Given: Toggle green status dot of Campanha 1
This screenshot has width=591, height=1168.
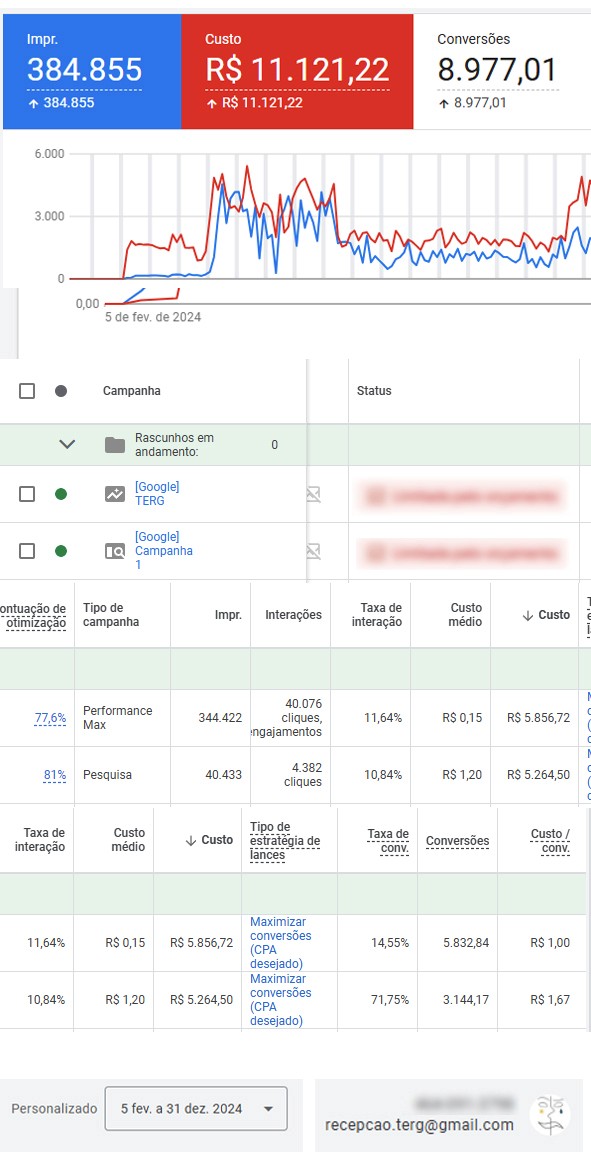Looking at the screenshot, I should pos(61,551).
